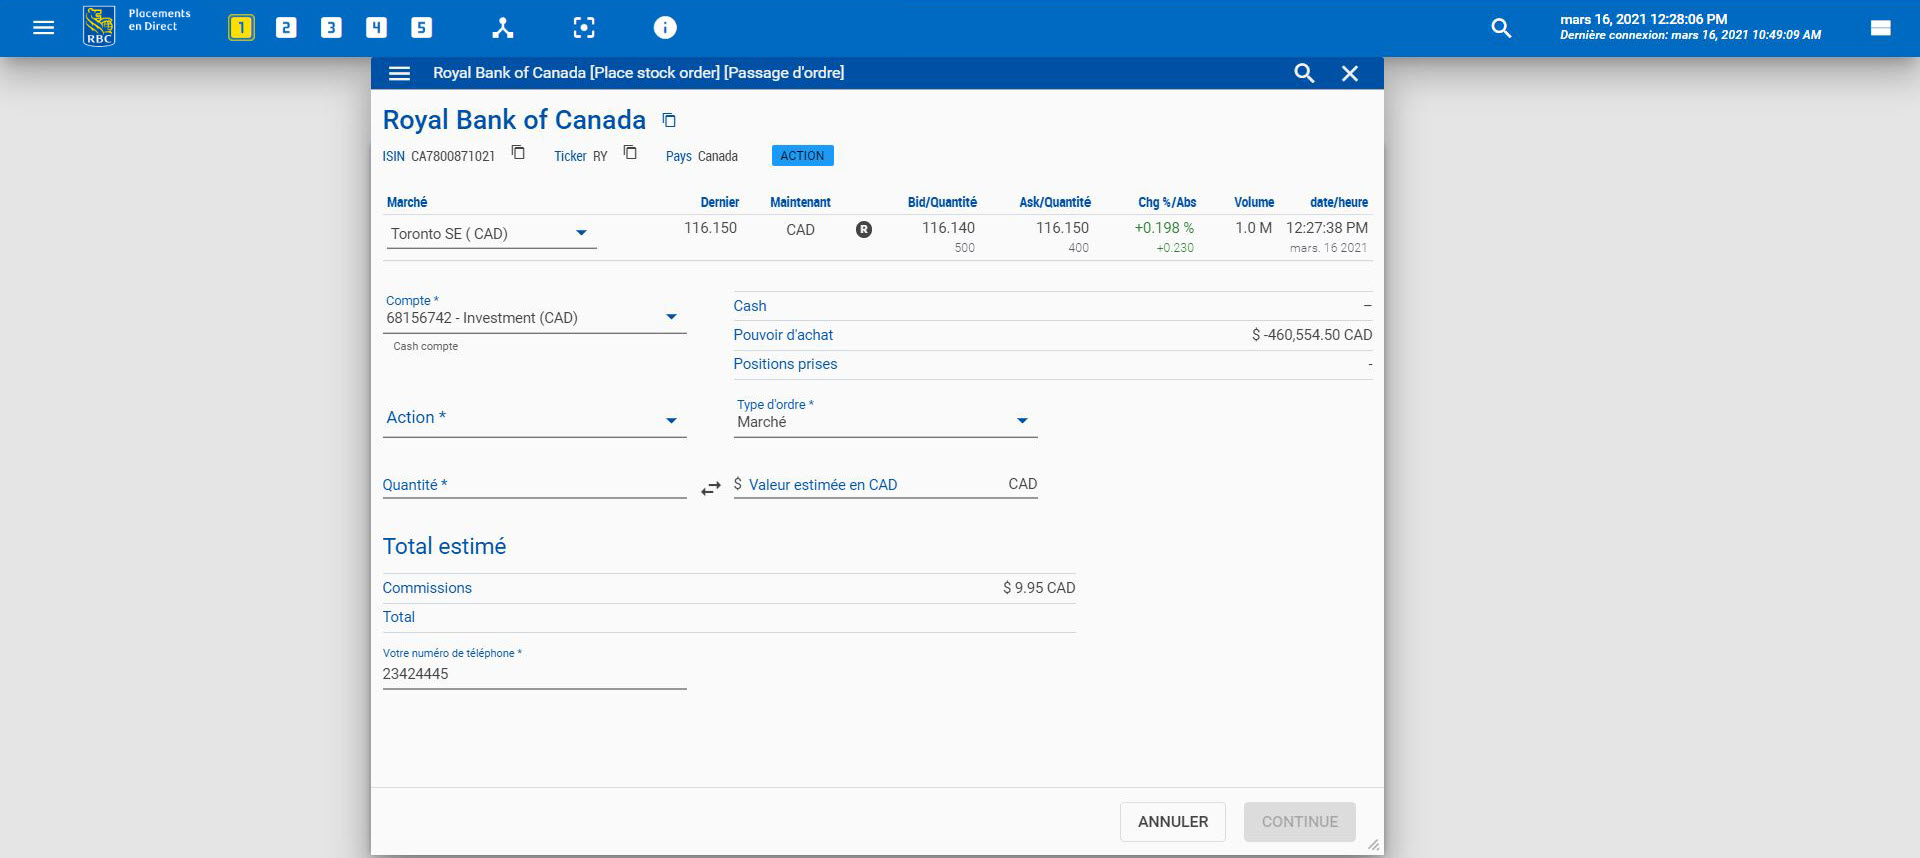The width and height of the screenshot is (1920, 858).
Task: Search within the order window
Action: pos(1304,73)
